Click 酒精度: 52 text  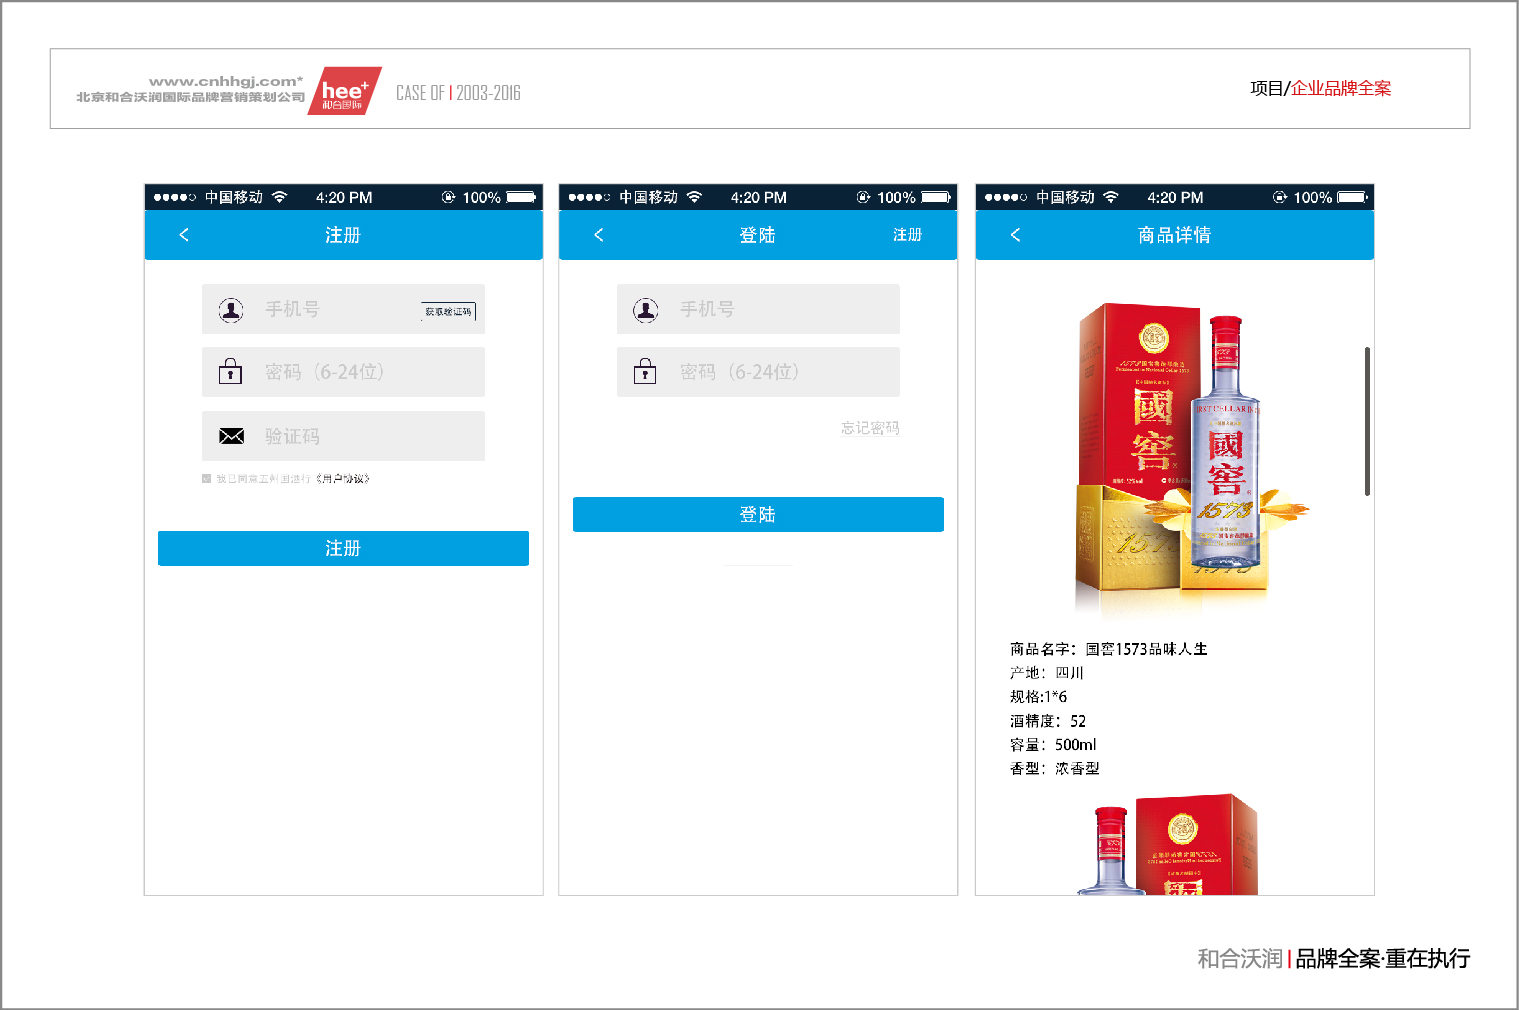tap(1048, 721)
